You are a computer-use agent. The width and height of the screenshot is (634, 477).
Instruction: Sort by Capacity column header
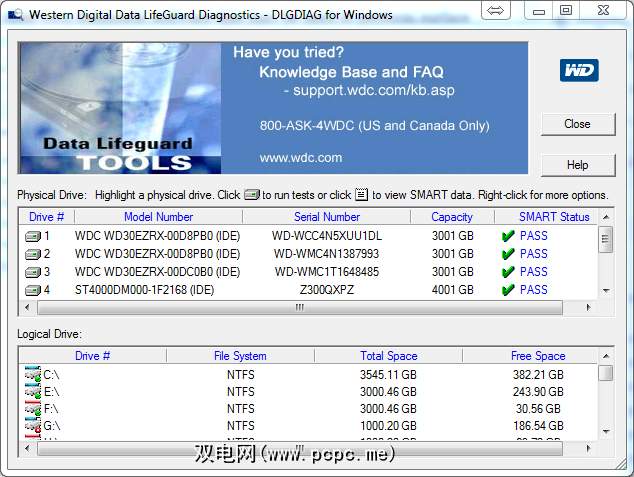click(x=452, y=217)
